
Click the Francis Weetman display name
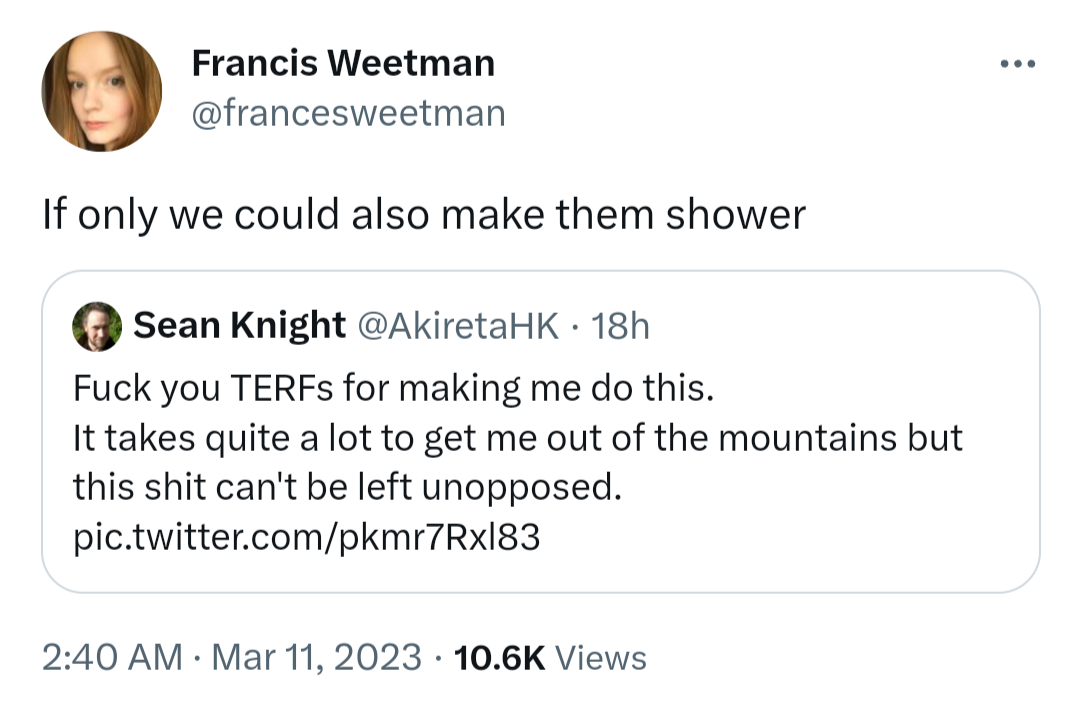coord(343,65)
